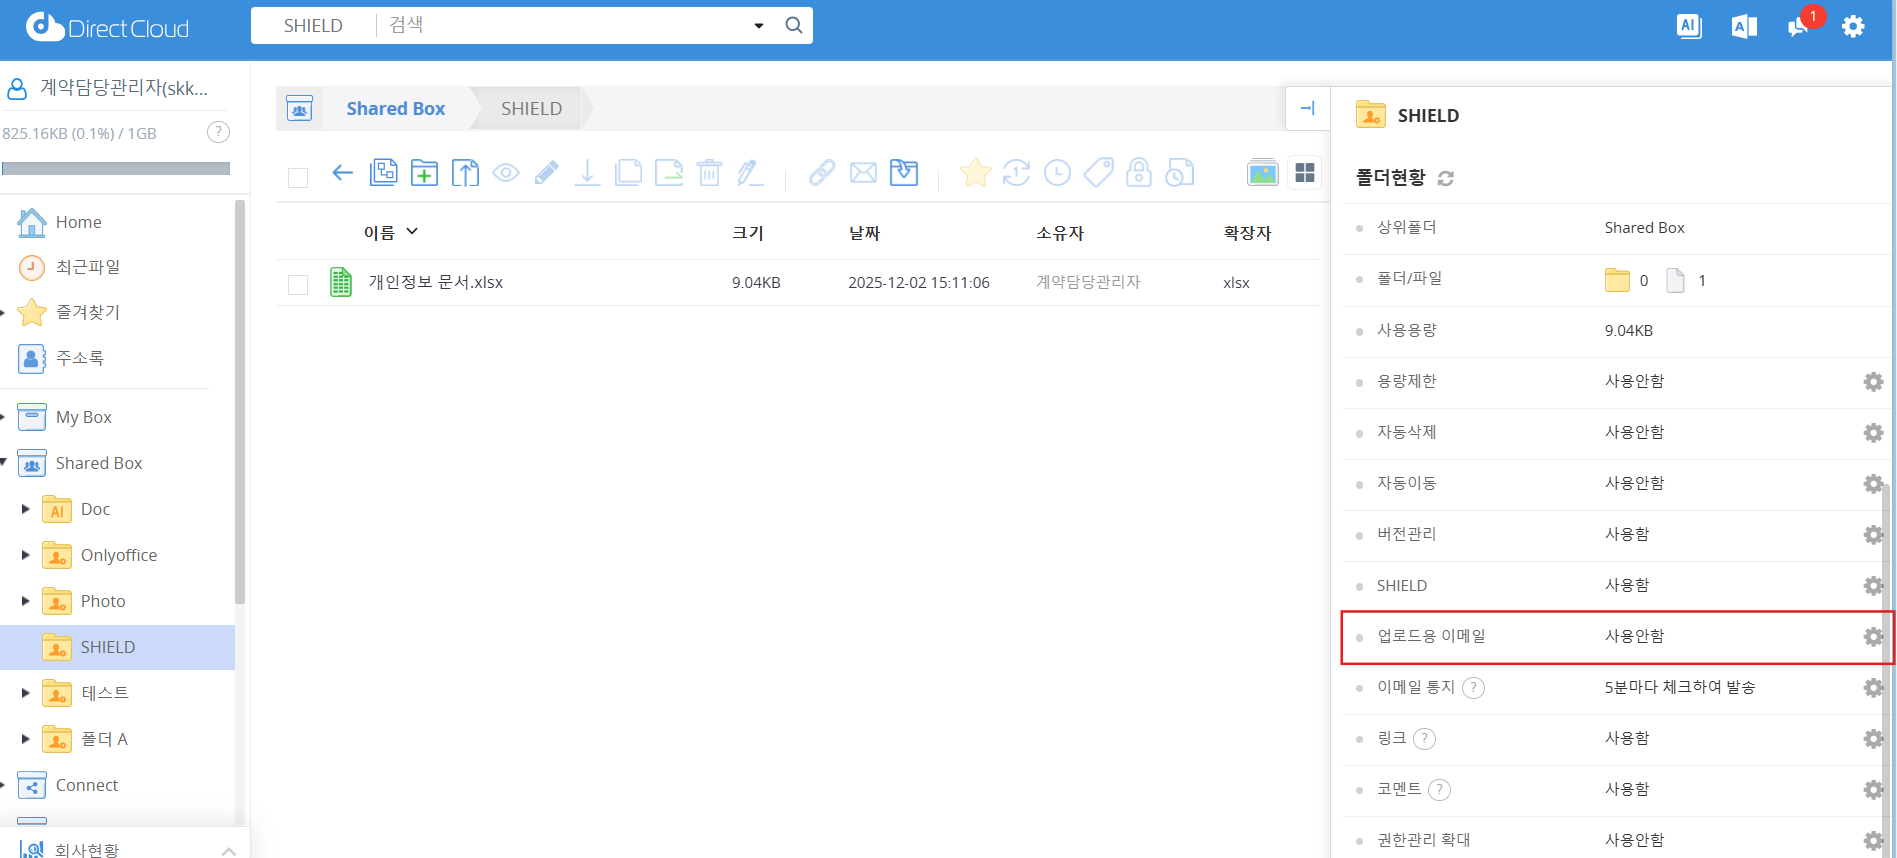Expand the 폴더 A folder in tree
Image resolution: width=1897 pixels, height=858 pixels.
26,739
